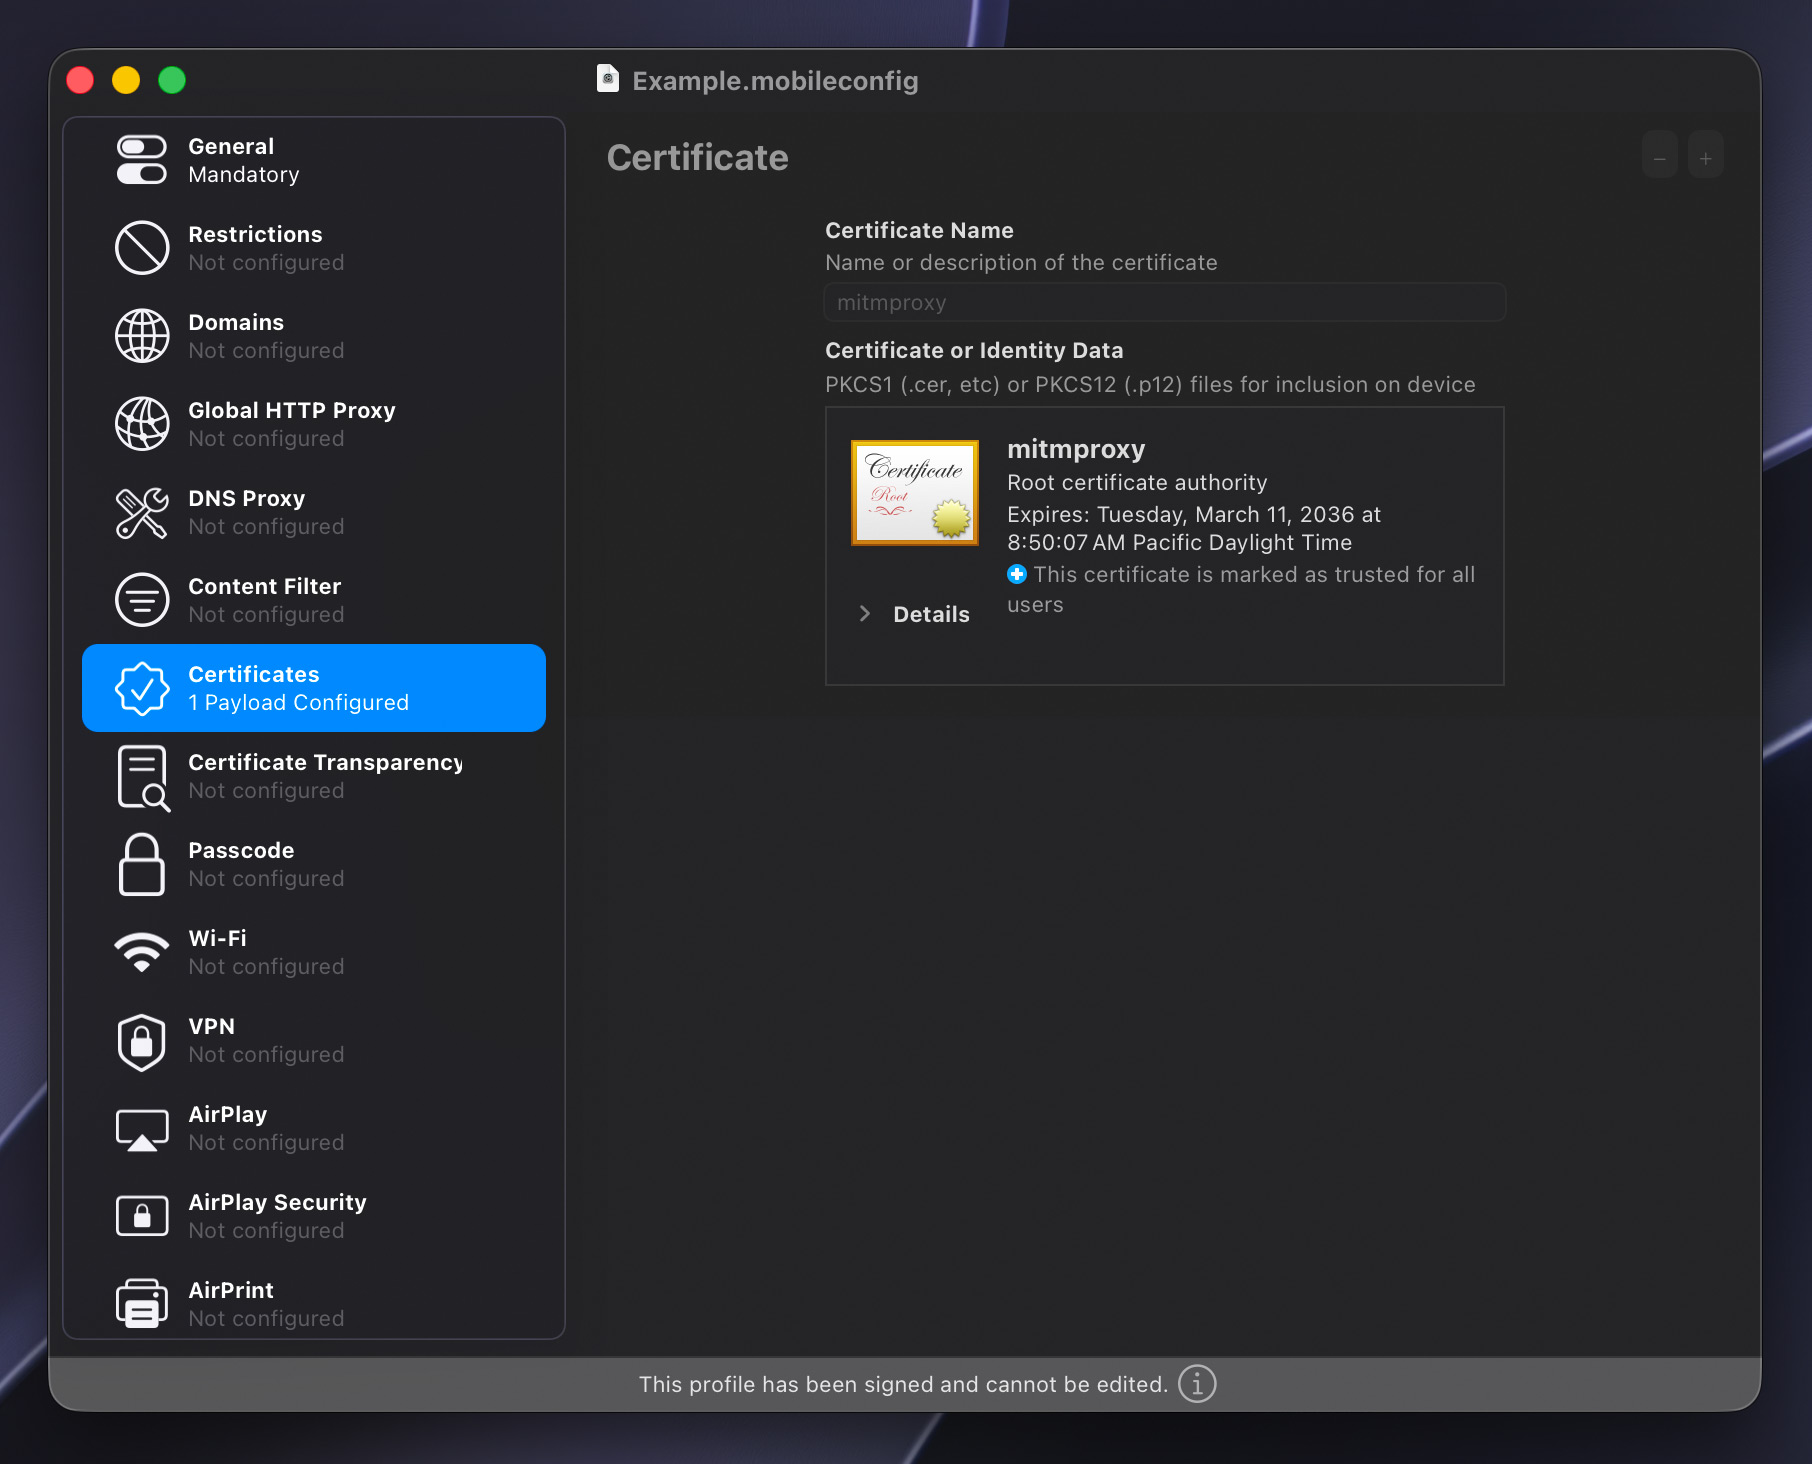Click the Restrictions prohibited-sign icon
Image resolution: width=1812 pixels, height=1464 pixels.
142,248
